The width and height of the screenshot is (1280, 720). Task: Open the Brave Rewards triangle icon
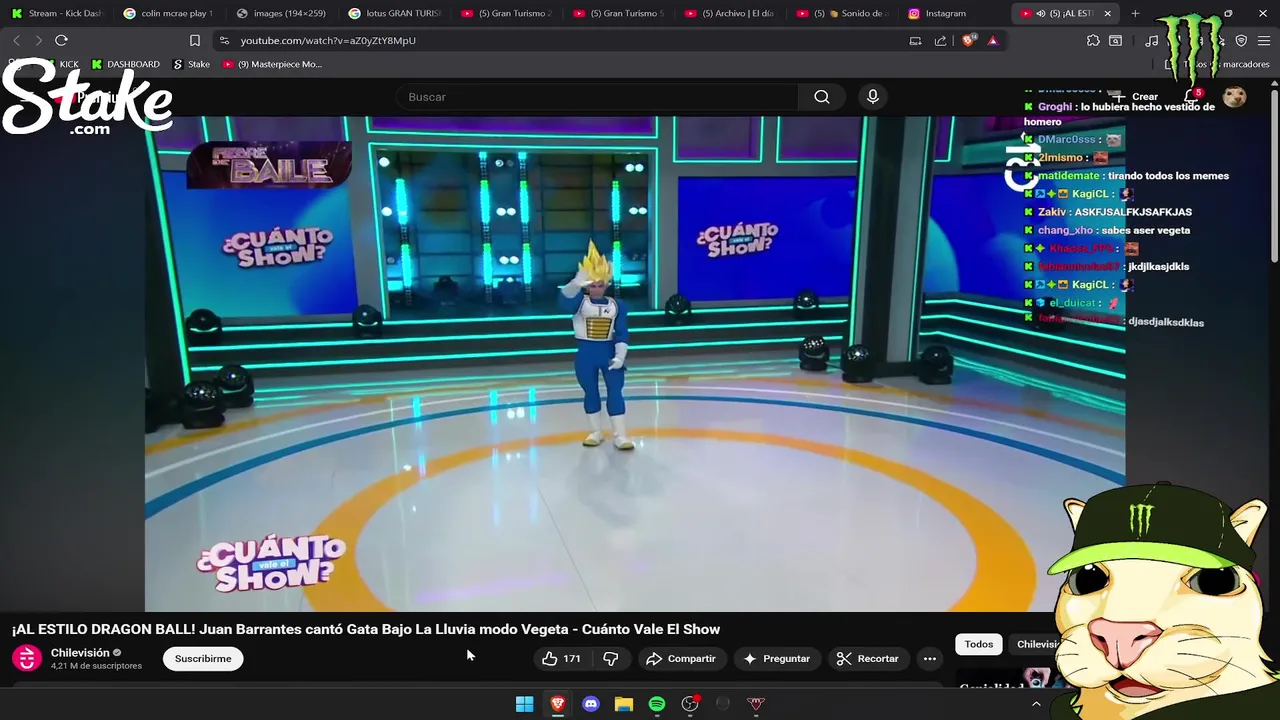[992, 40]
